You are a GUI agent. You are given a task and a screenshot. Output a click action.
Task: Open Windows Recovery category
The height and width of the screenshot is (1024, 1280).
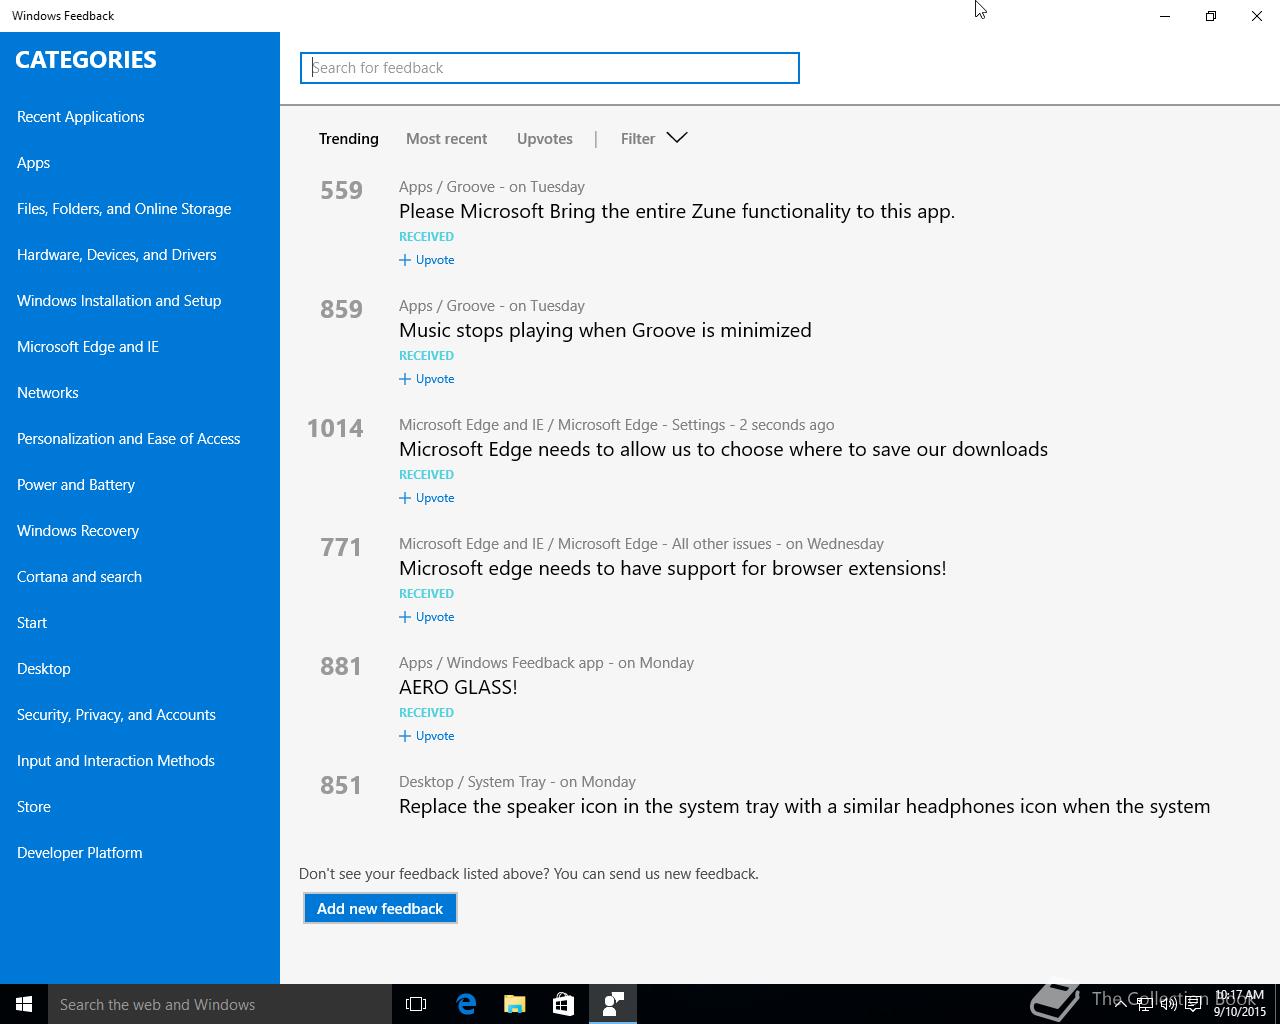78,531
